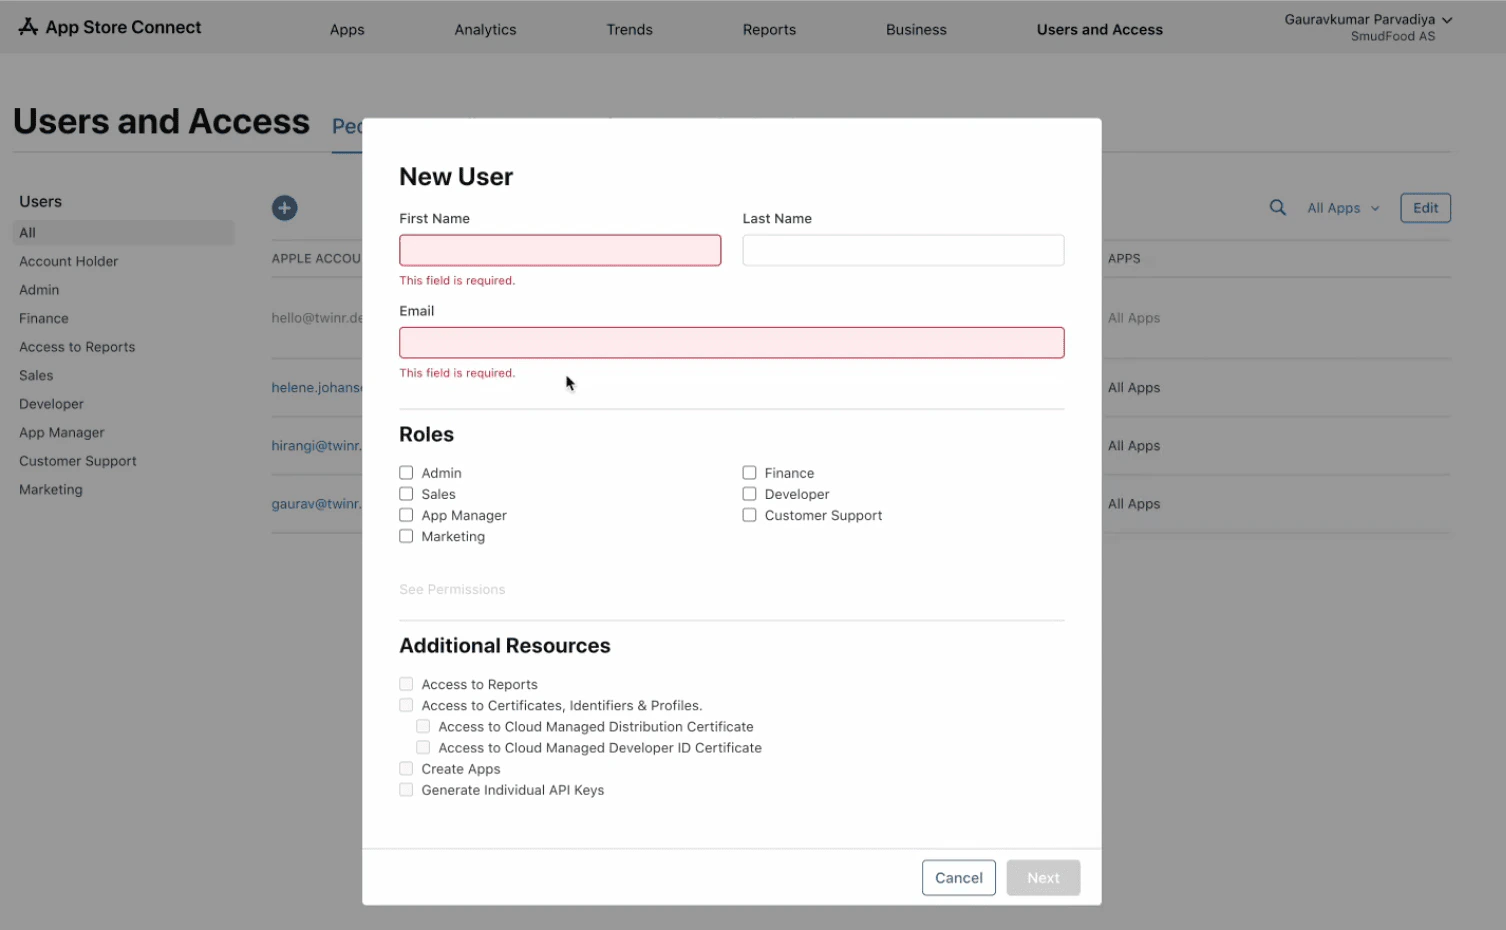The image size is (1506, 930).
Task: Filter users by Admin in sidebar
Action: 39,290
